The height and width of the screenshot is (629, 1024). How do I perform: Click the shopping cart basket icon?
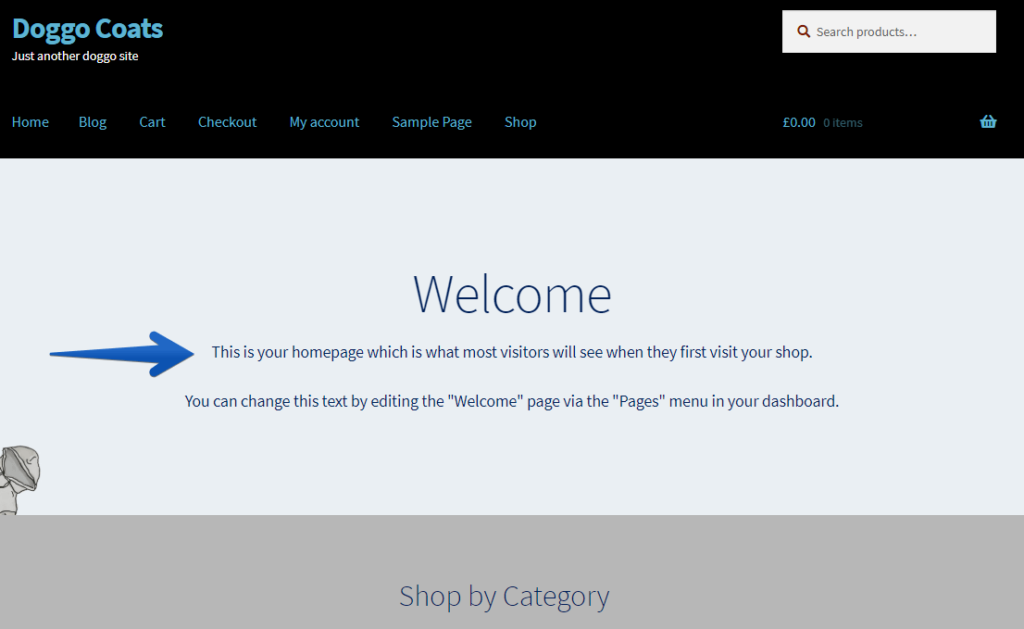click(988, 121)
